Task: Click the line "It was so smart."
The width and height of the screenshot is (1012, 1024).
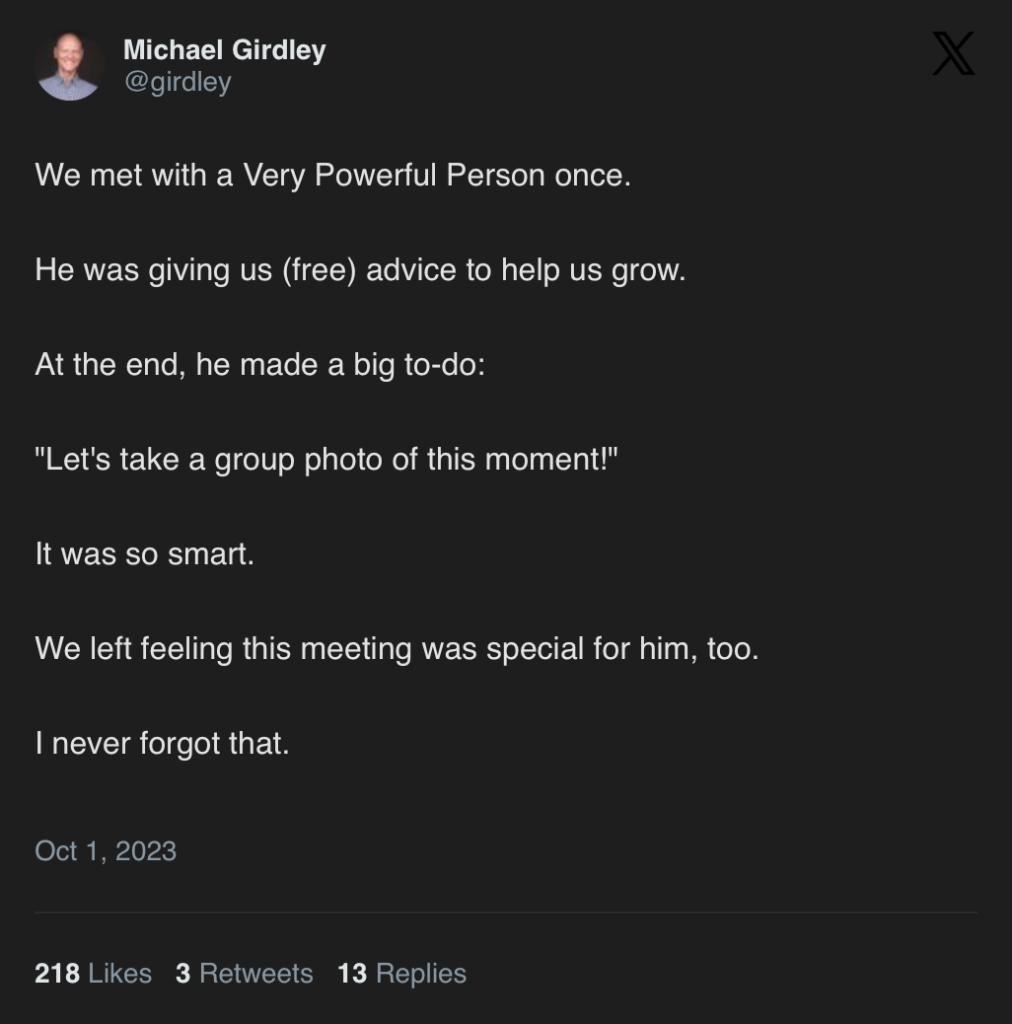Action: coord(144,554)
